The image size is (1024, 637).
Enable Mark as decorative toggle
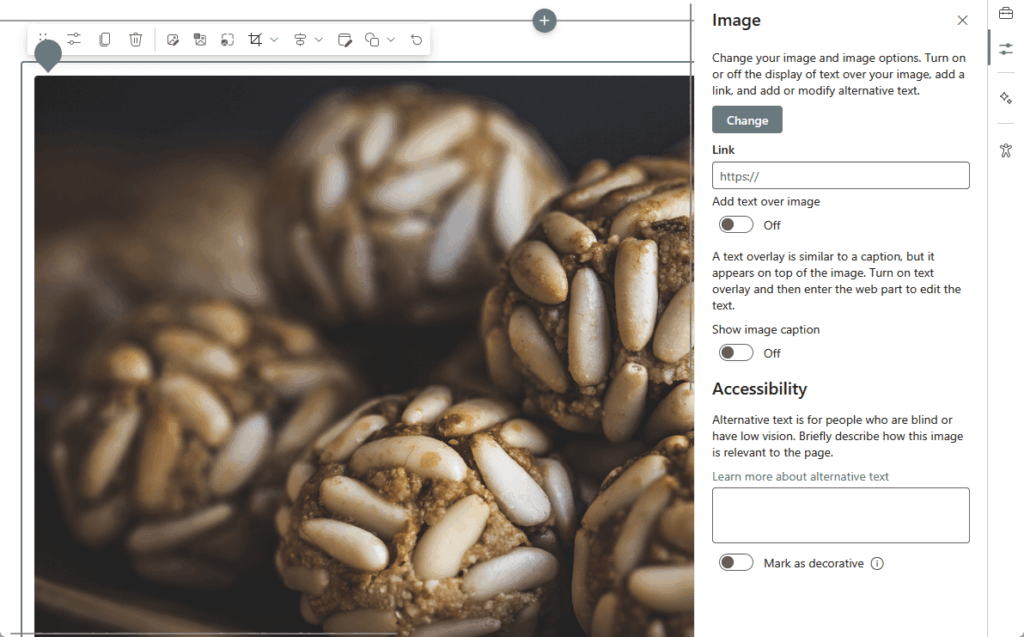click(x=736, y=563)
